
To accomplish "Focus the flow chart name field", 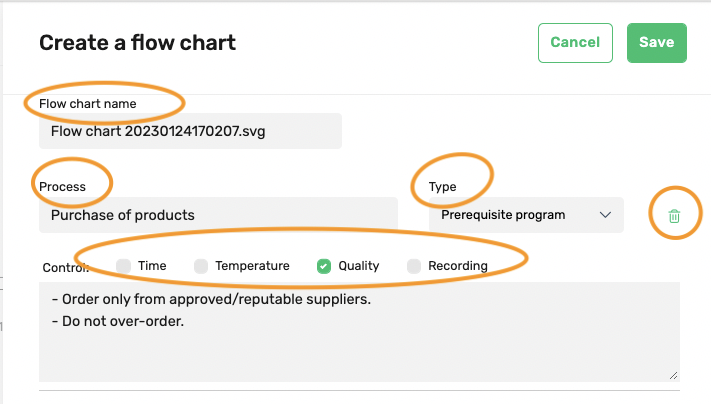I will coord(190,131).
